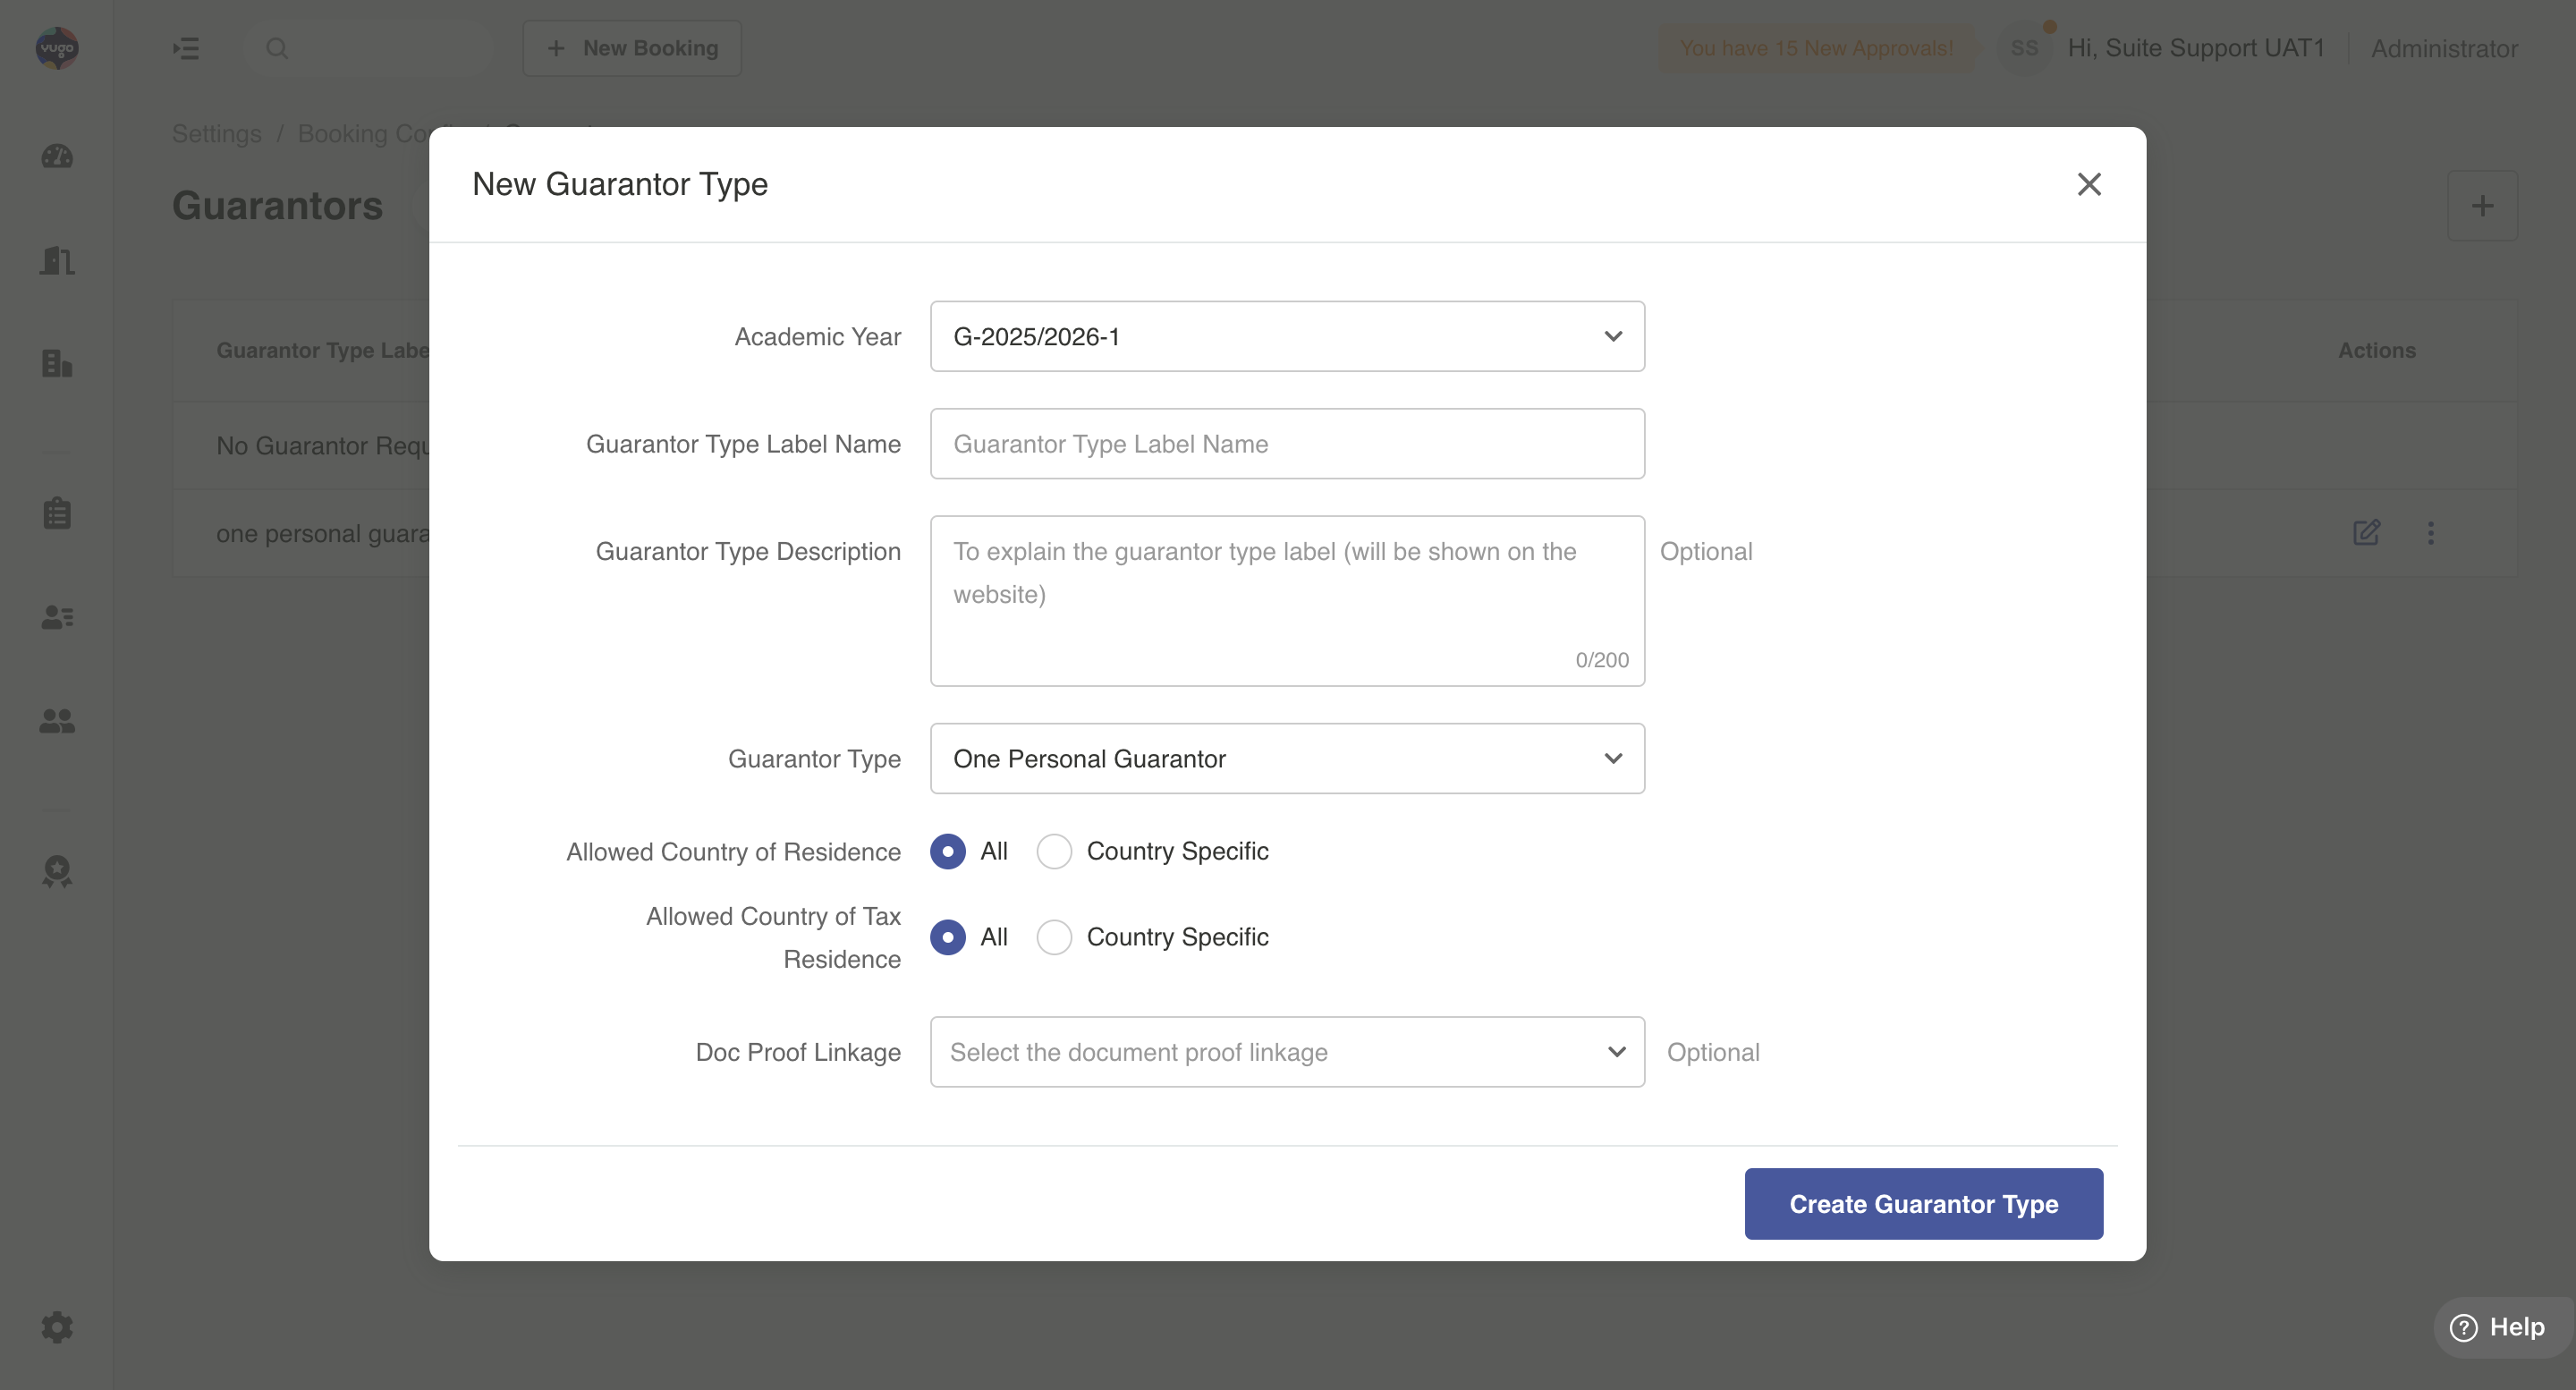
Task: Click the New Booking button
Action: [632, 48]
